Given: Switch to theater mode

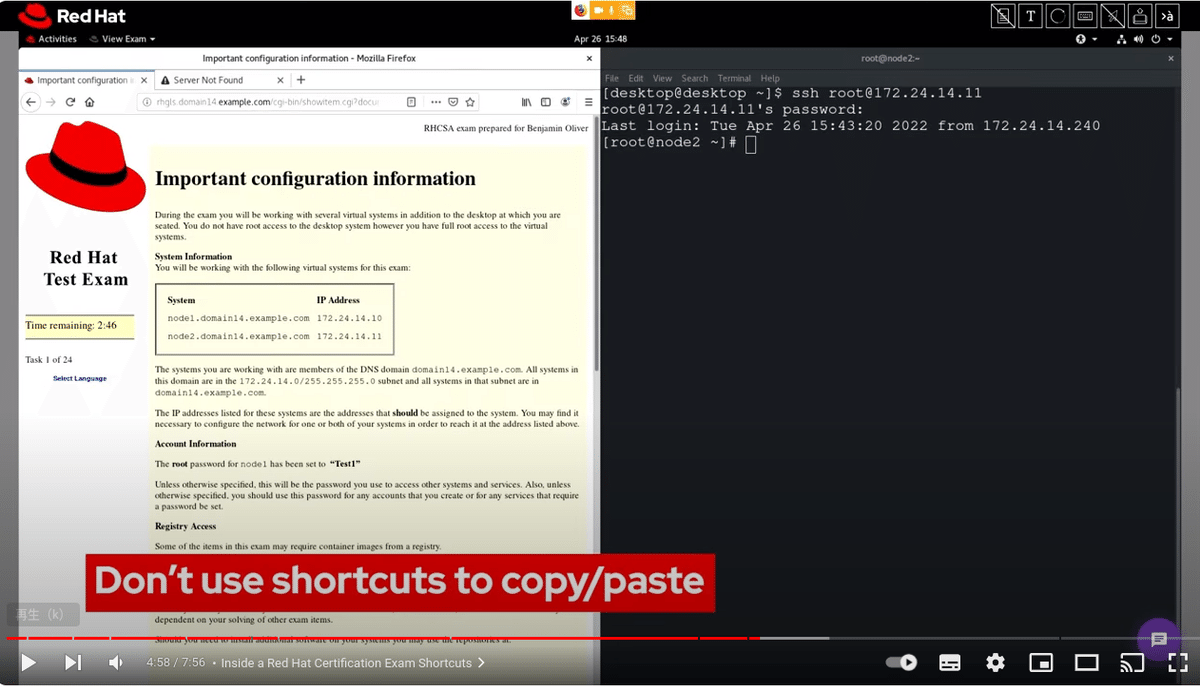Looking at the screenshot, I should coord(1086,662).
